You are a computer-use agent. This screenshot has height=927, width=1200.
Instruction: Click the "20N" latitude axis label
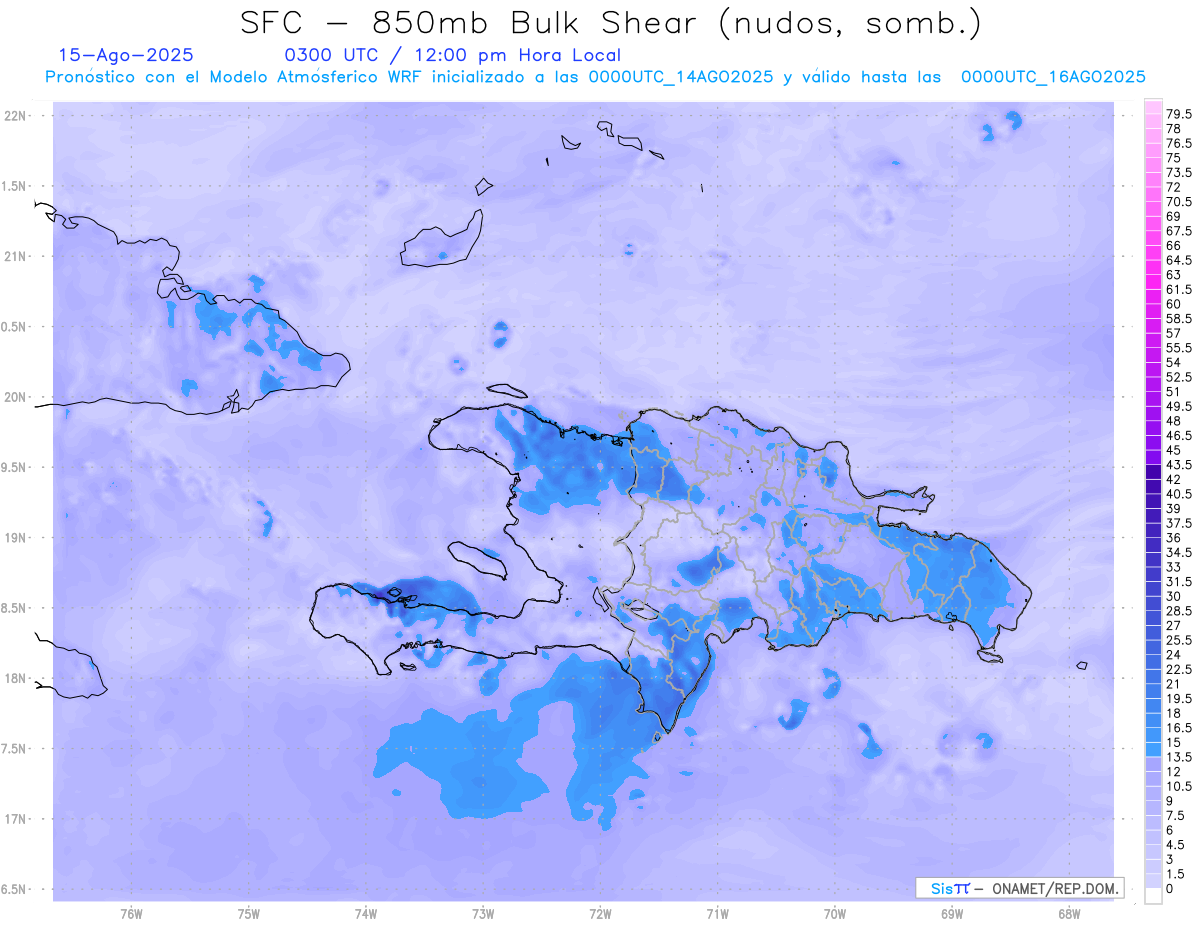[16, 397]
